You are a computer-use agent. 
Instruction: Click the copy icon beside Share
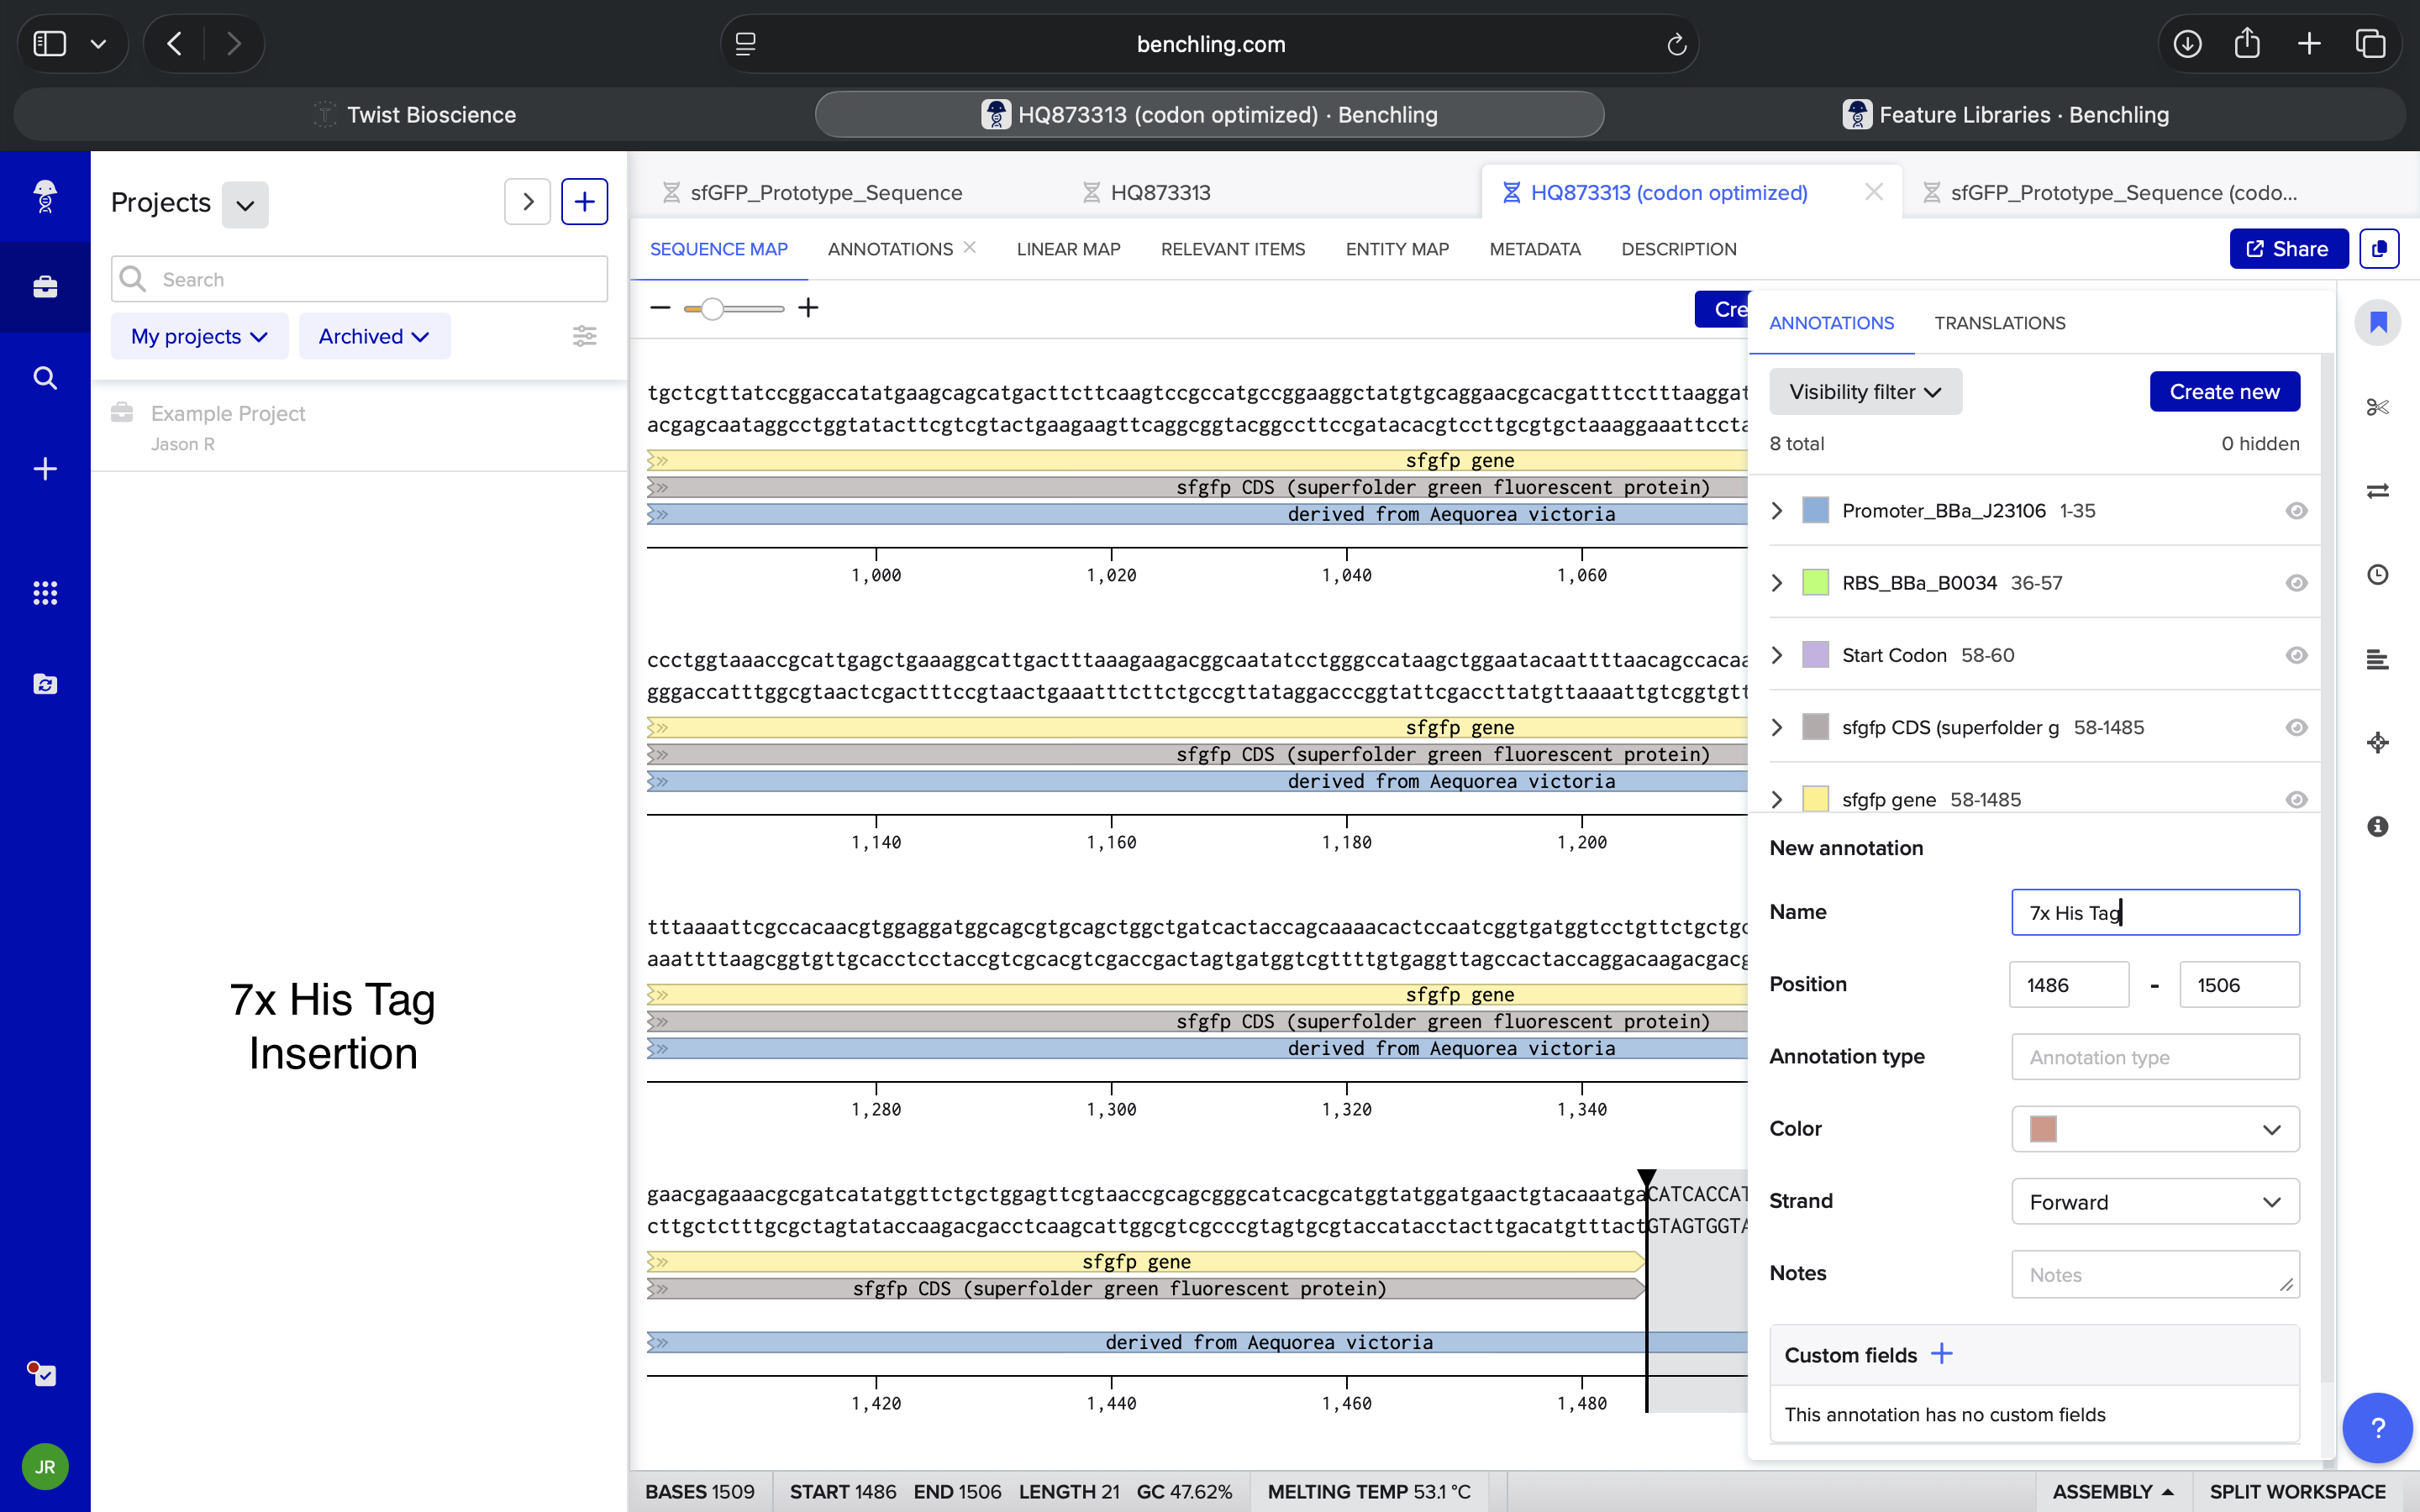point(2379,249)
